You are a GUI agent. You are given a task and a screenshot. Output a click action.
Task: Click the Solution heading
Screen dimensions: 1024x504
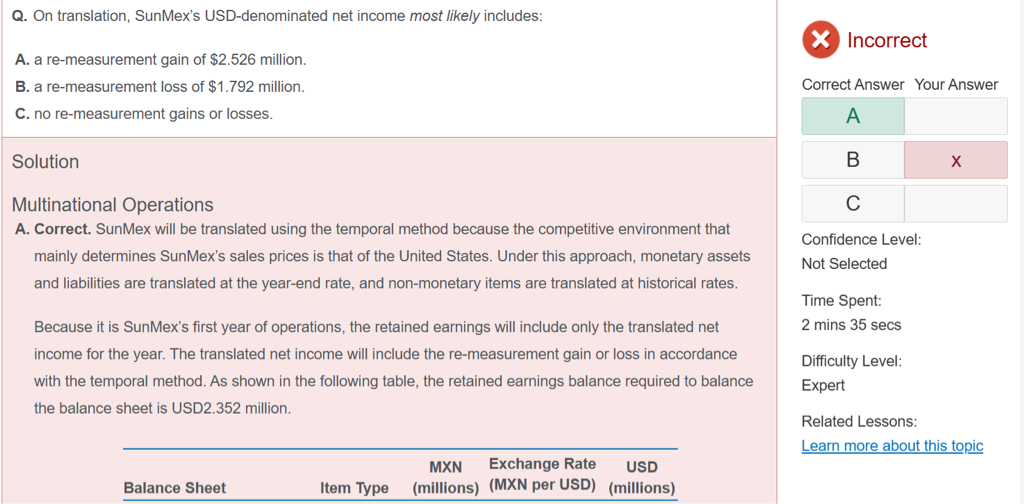coord(45,162)
